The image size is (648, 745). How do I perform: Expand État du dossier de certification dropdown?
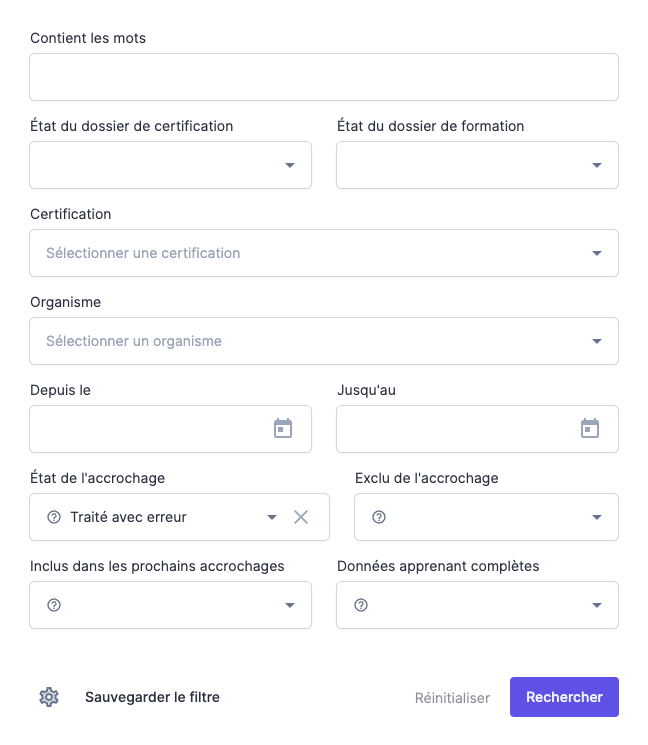click(290, 165)
